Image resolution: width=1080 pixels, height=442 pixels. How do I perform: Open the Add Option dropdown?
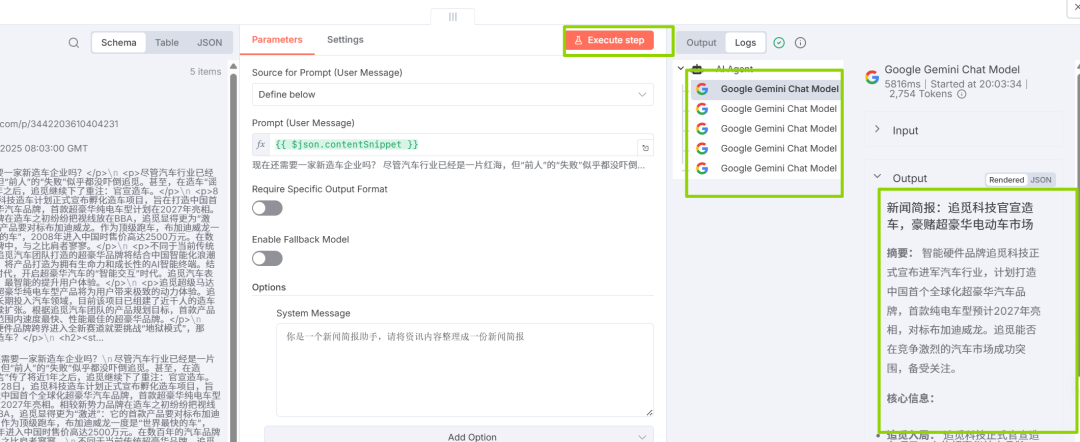pyautogui.click(x=459, y=436)
